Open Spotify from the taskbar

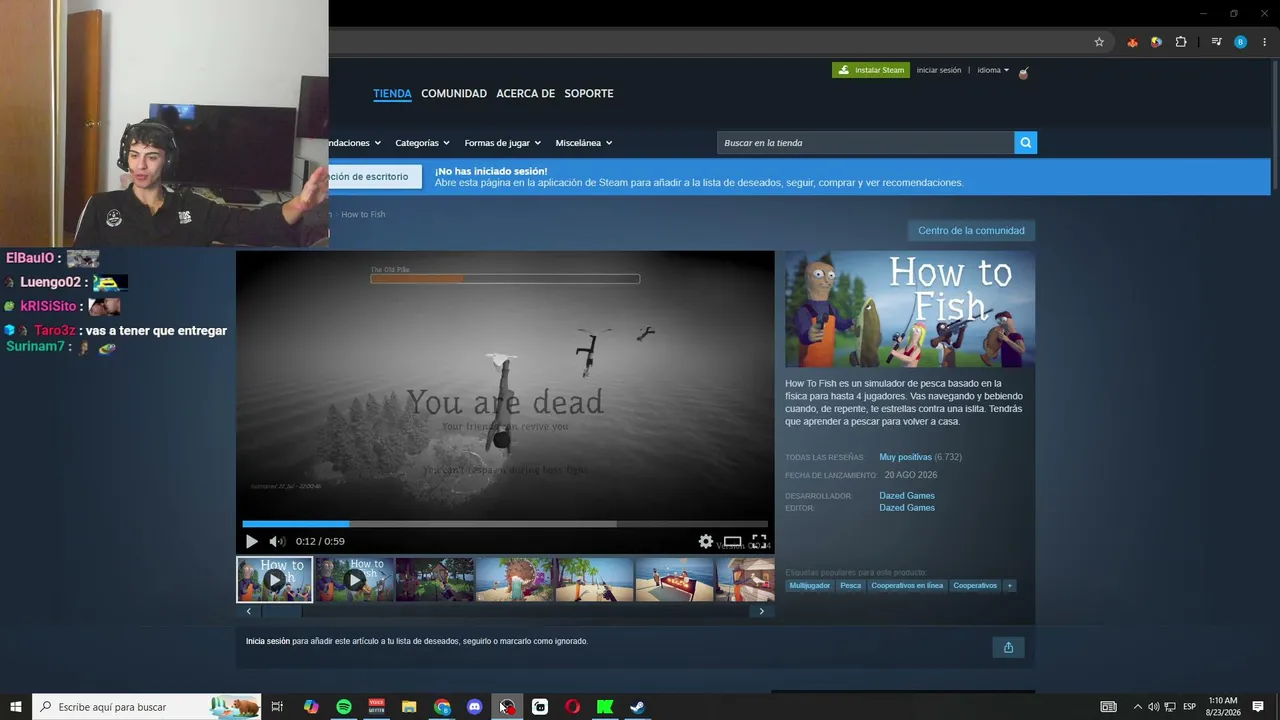[x=344, y=707]
